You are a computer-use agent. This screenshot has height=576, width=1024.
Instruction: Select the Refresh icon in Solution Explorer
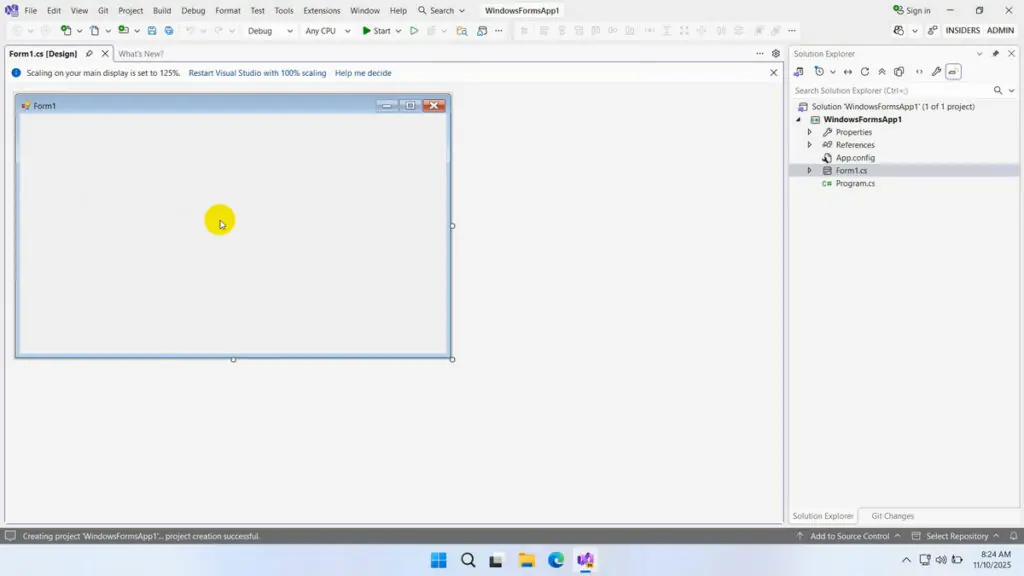coord(865,71)
